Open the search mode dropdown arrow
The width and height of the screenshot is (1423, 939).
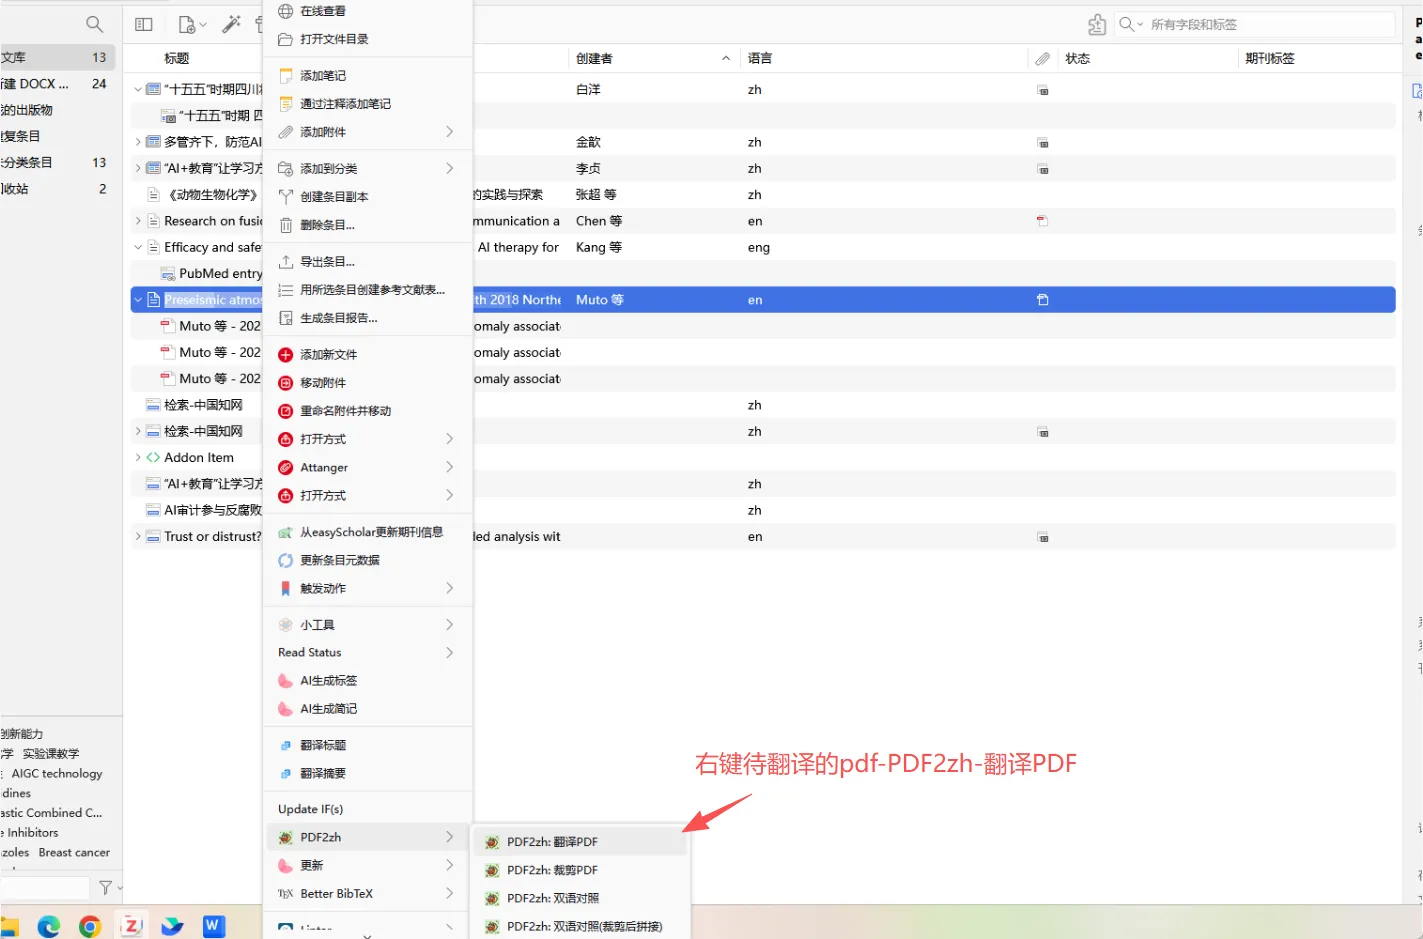pos(1139,24)
